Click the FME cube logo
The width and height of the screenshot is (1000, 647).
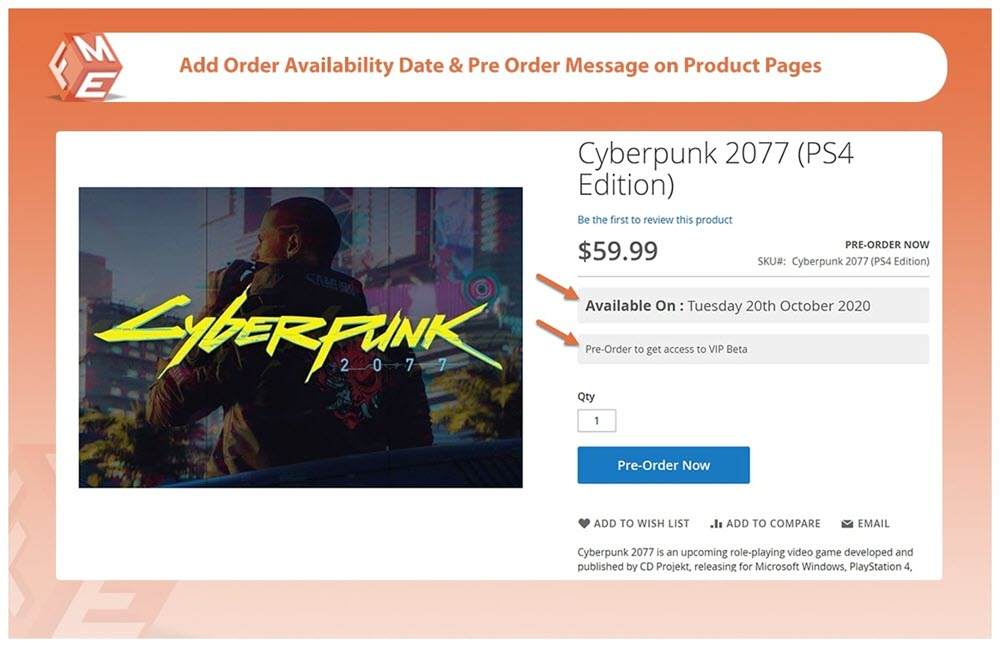[x=85, y=66]
